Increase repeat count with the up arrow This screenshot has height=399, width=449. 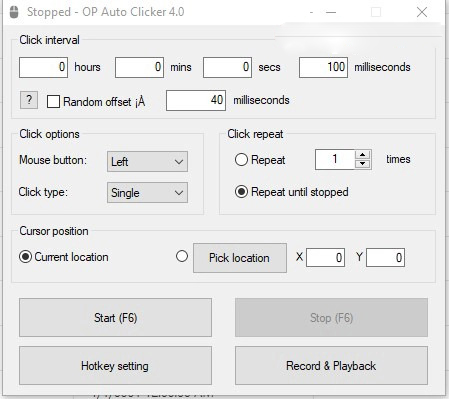(363, 155)
